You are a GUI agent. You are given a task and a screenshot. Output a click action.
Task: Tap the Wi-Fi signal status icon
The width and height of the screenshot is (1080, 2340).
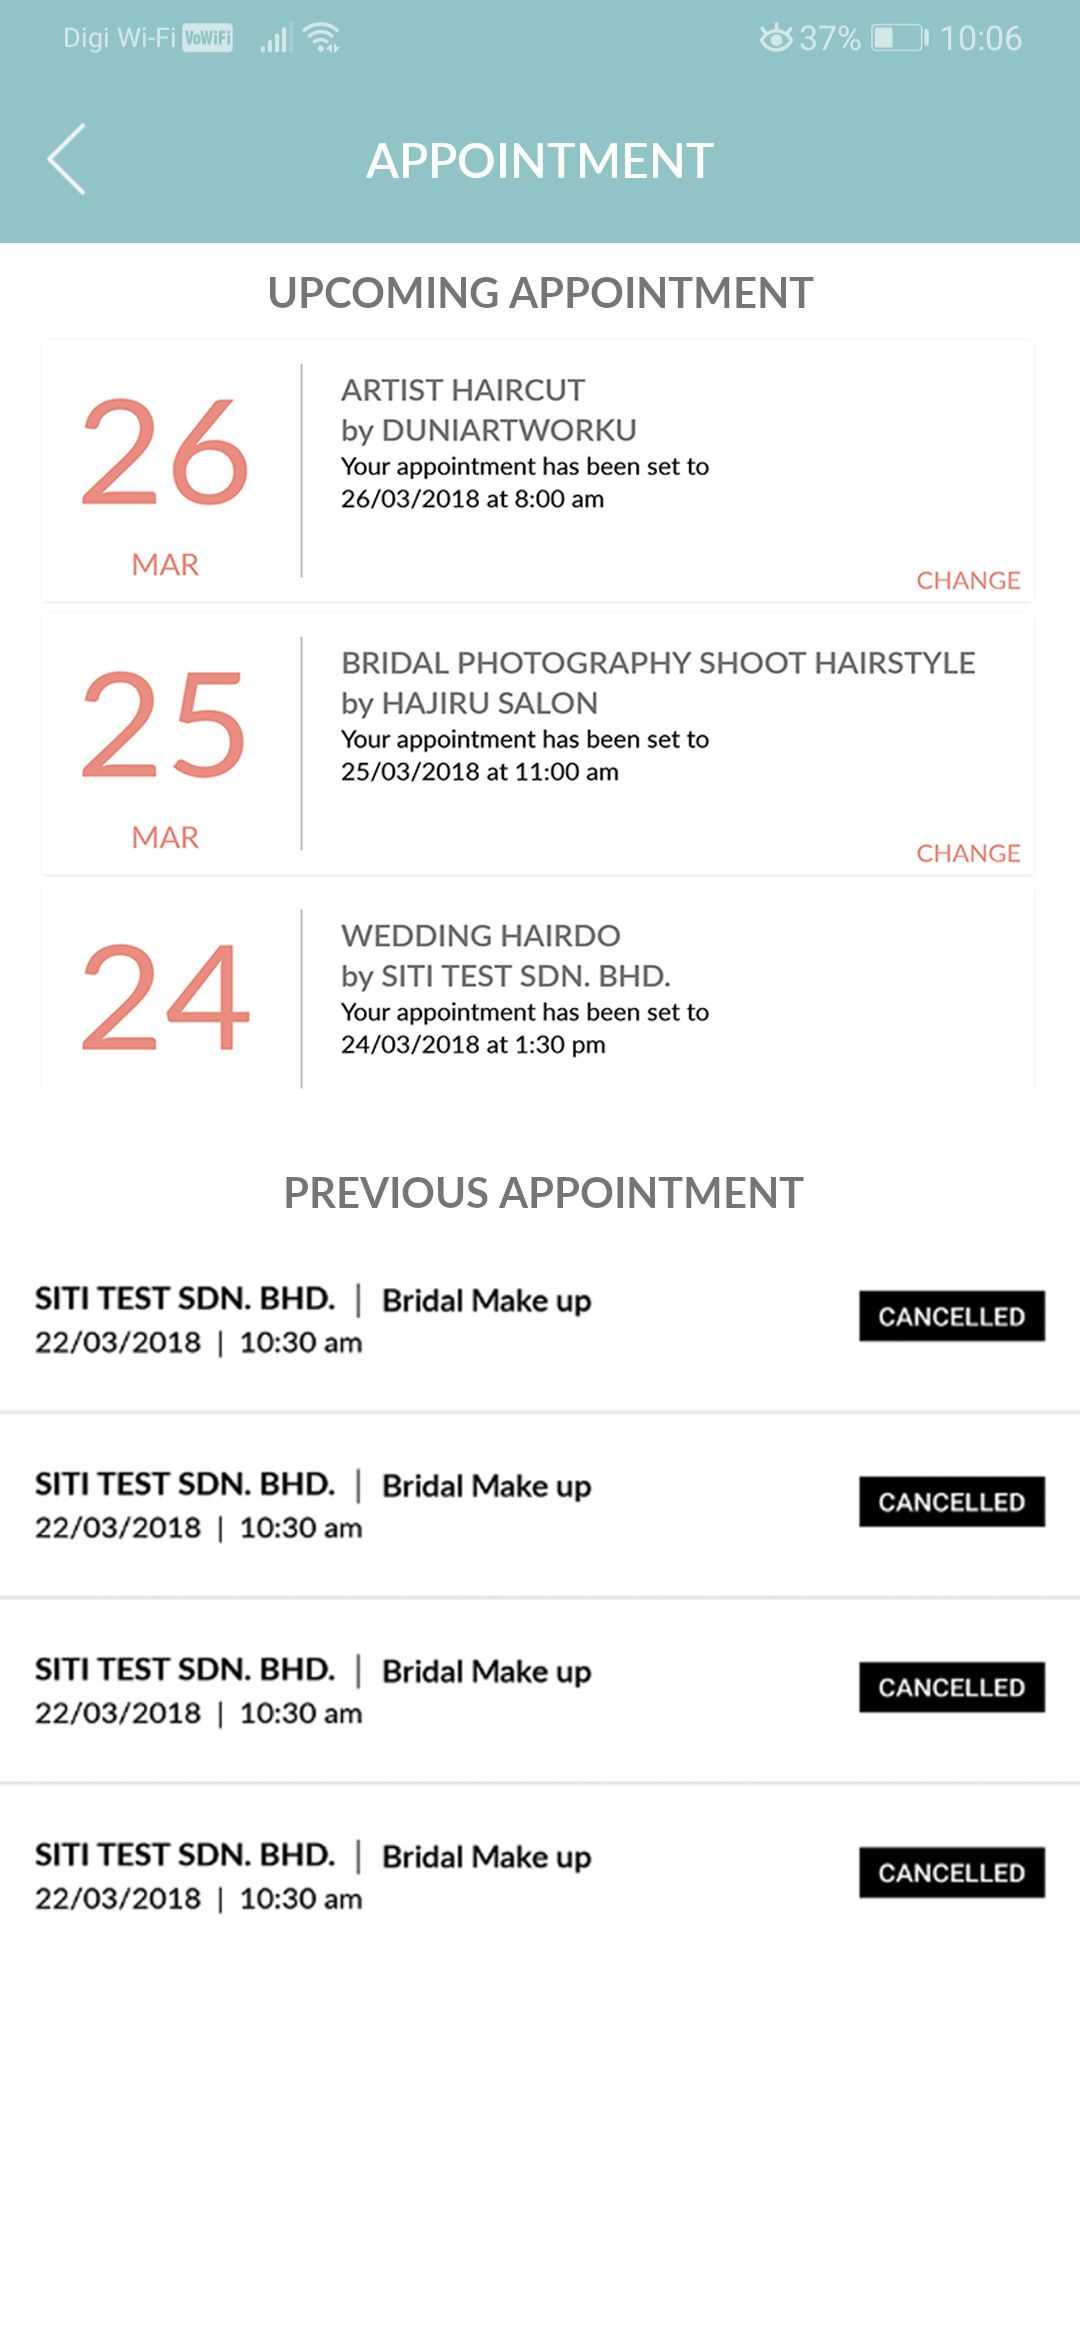coord(322,38)
